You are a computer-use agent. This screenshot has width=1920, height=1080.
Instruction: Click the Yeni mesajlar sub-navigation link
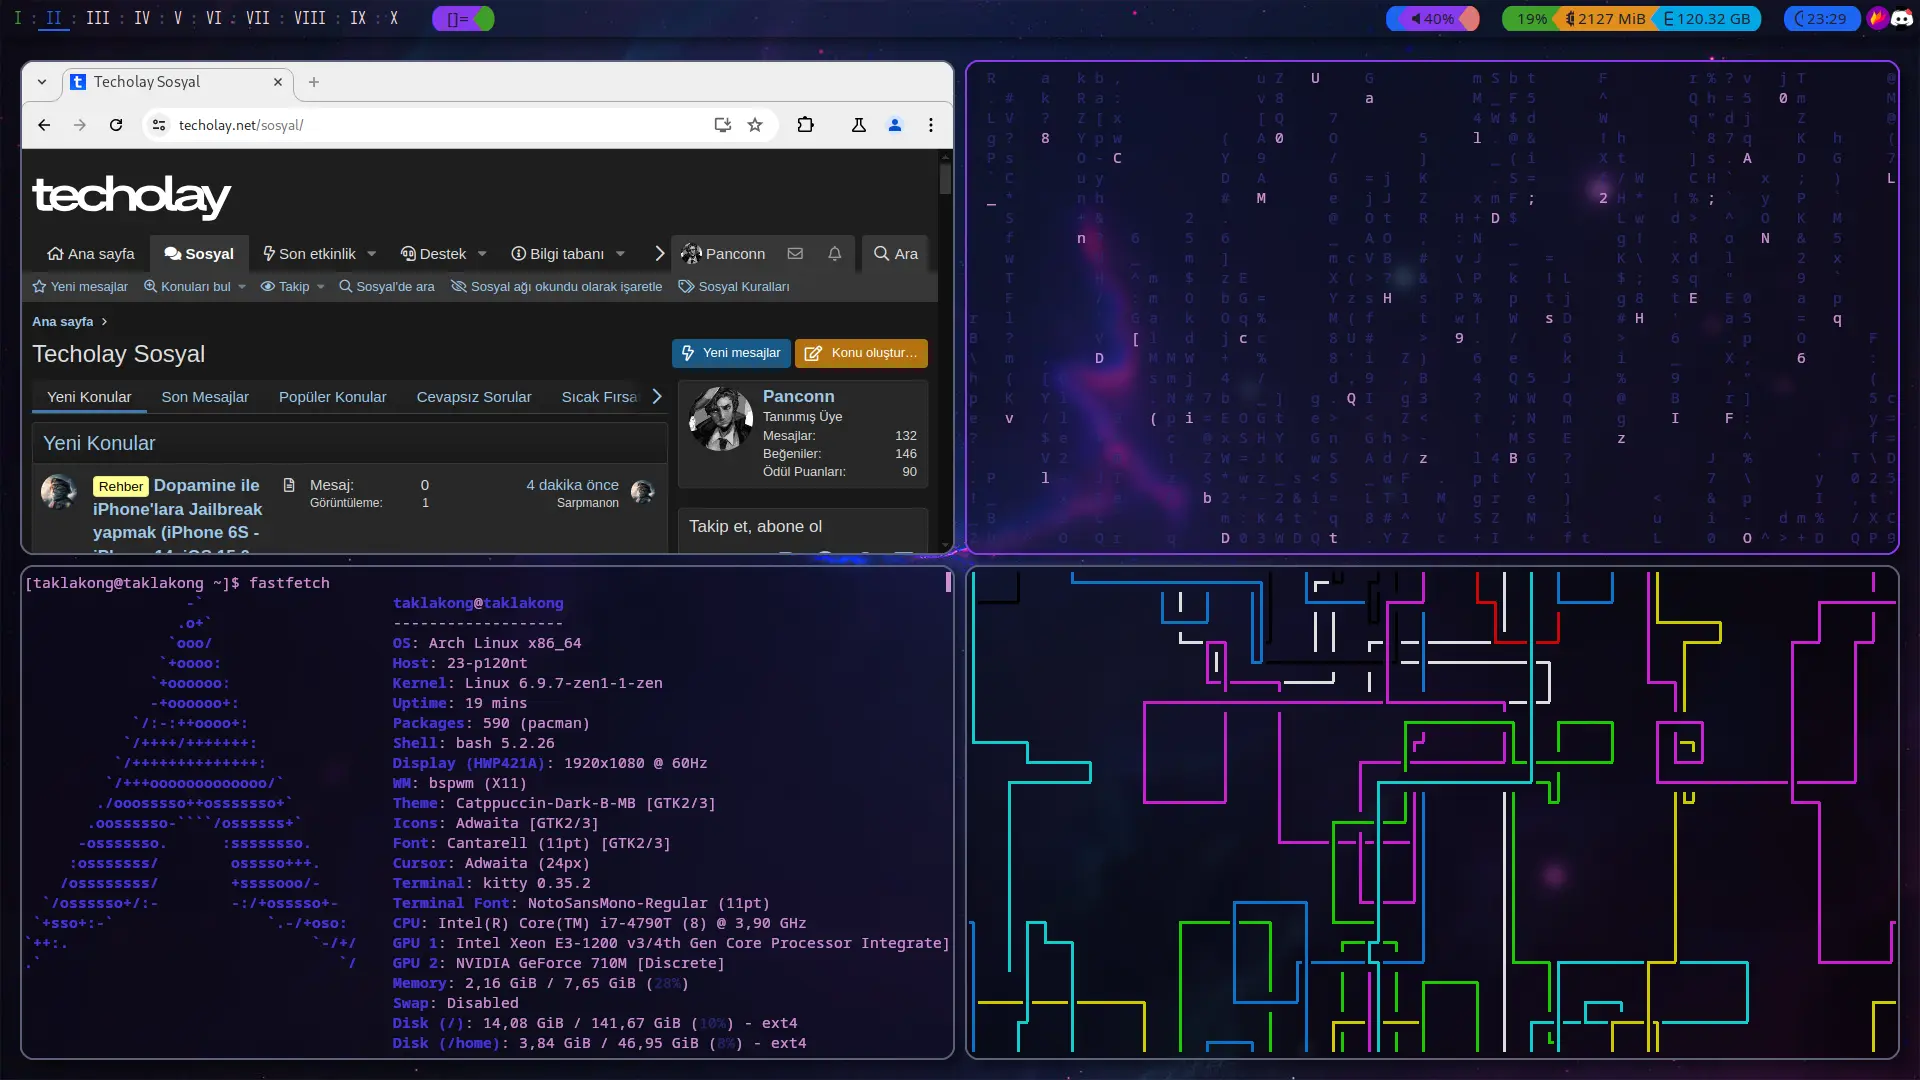click(80, 287)
